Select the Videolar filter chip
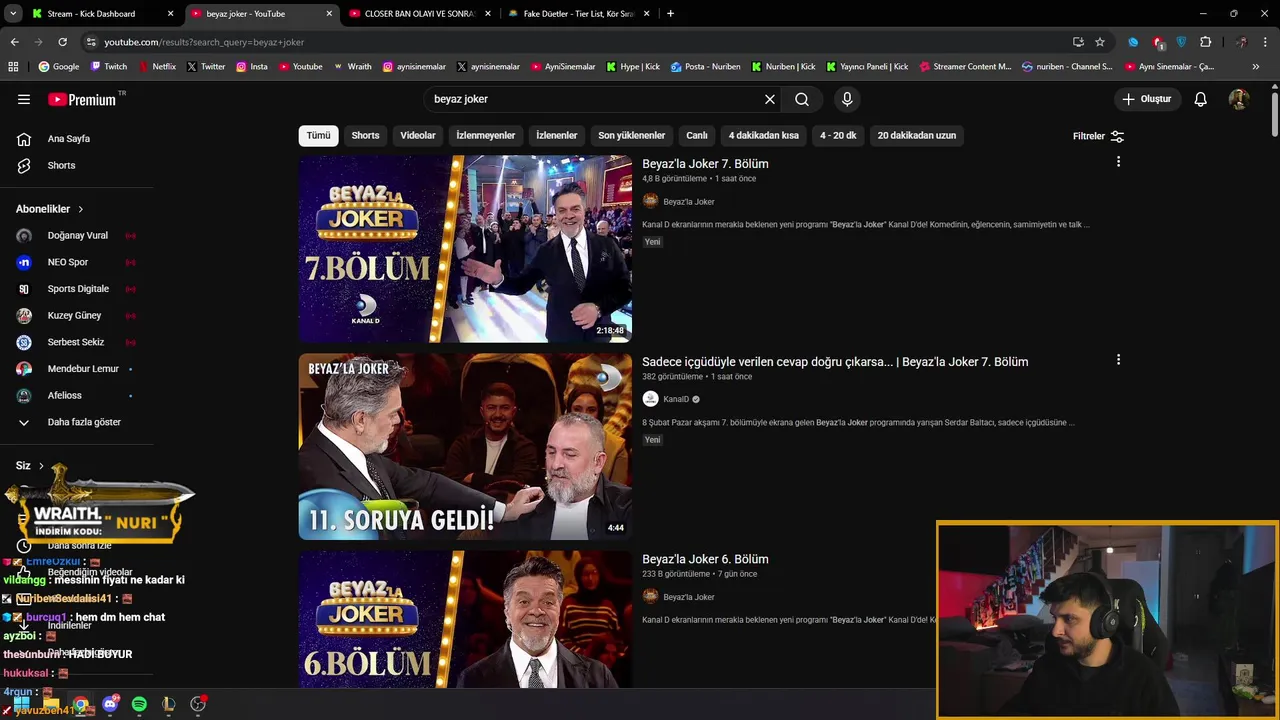Viewport: 1280px width, 720px height. 418,135
